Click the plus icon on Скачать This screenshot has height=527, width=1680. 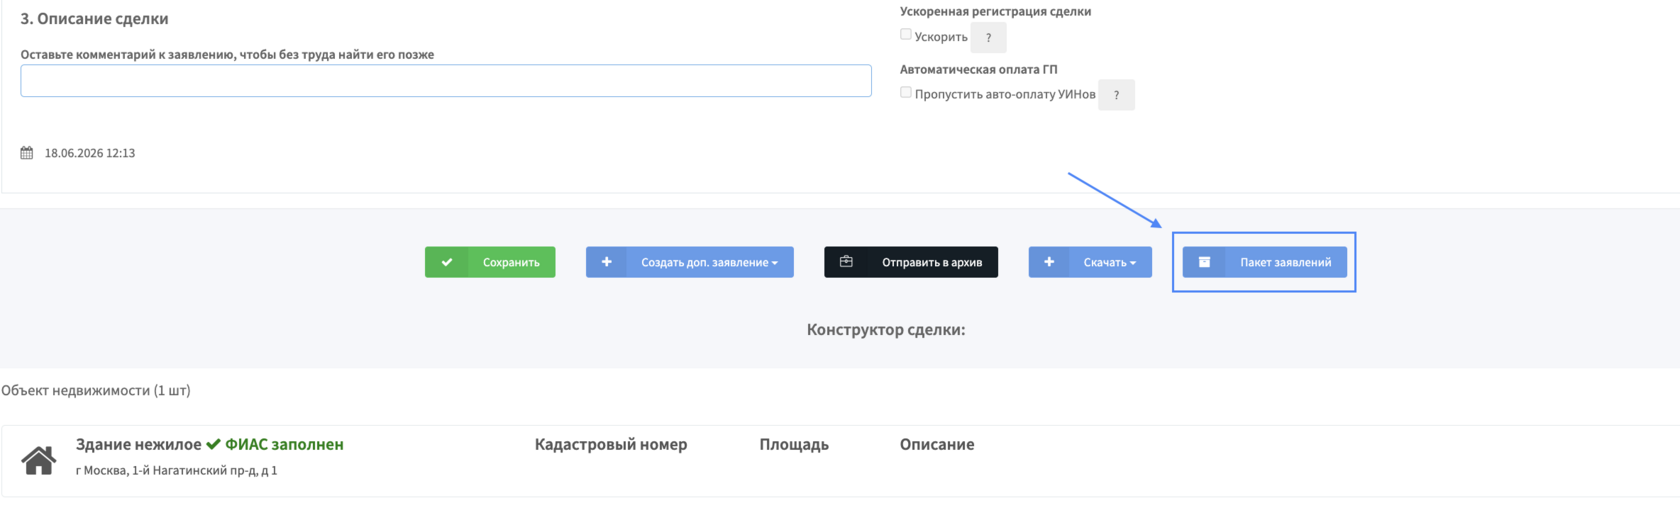pos(1049,262)
